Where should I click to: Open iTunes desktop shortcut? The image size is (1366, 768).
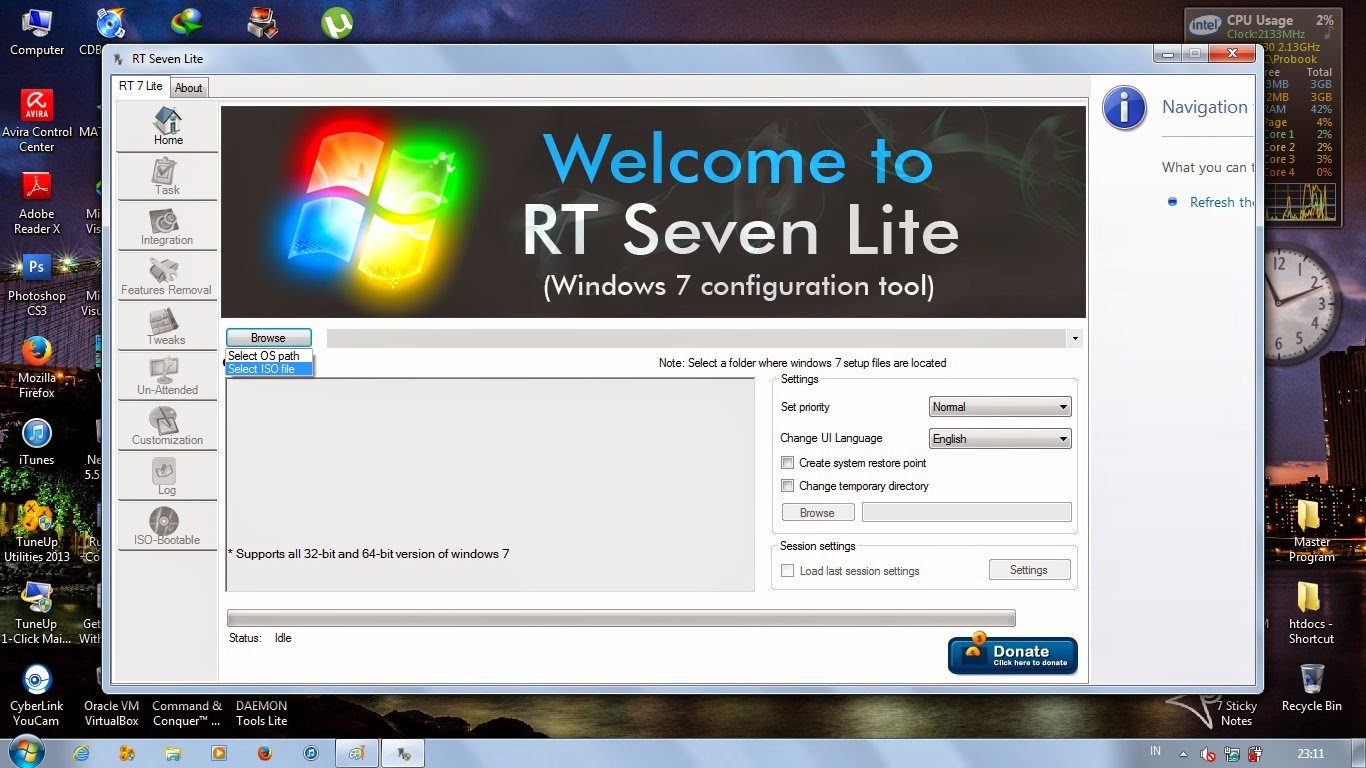[x=37, y=443]
